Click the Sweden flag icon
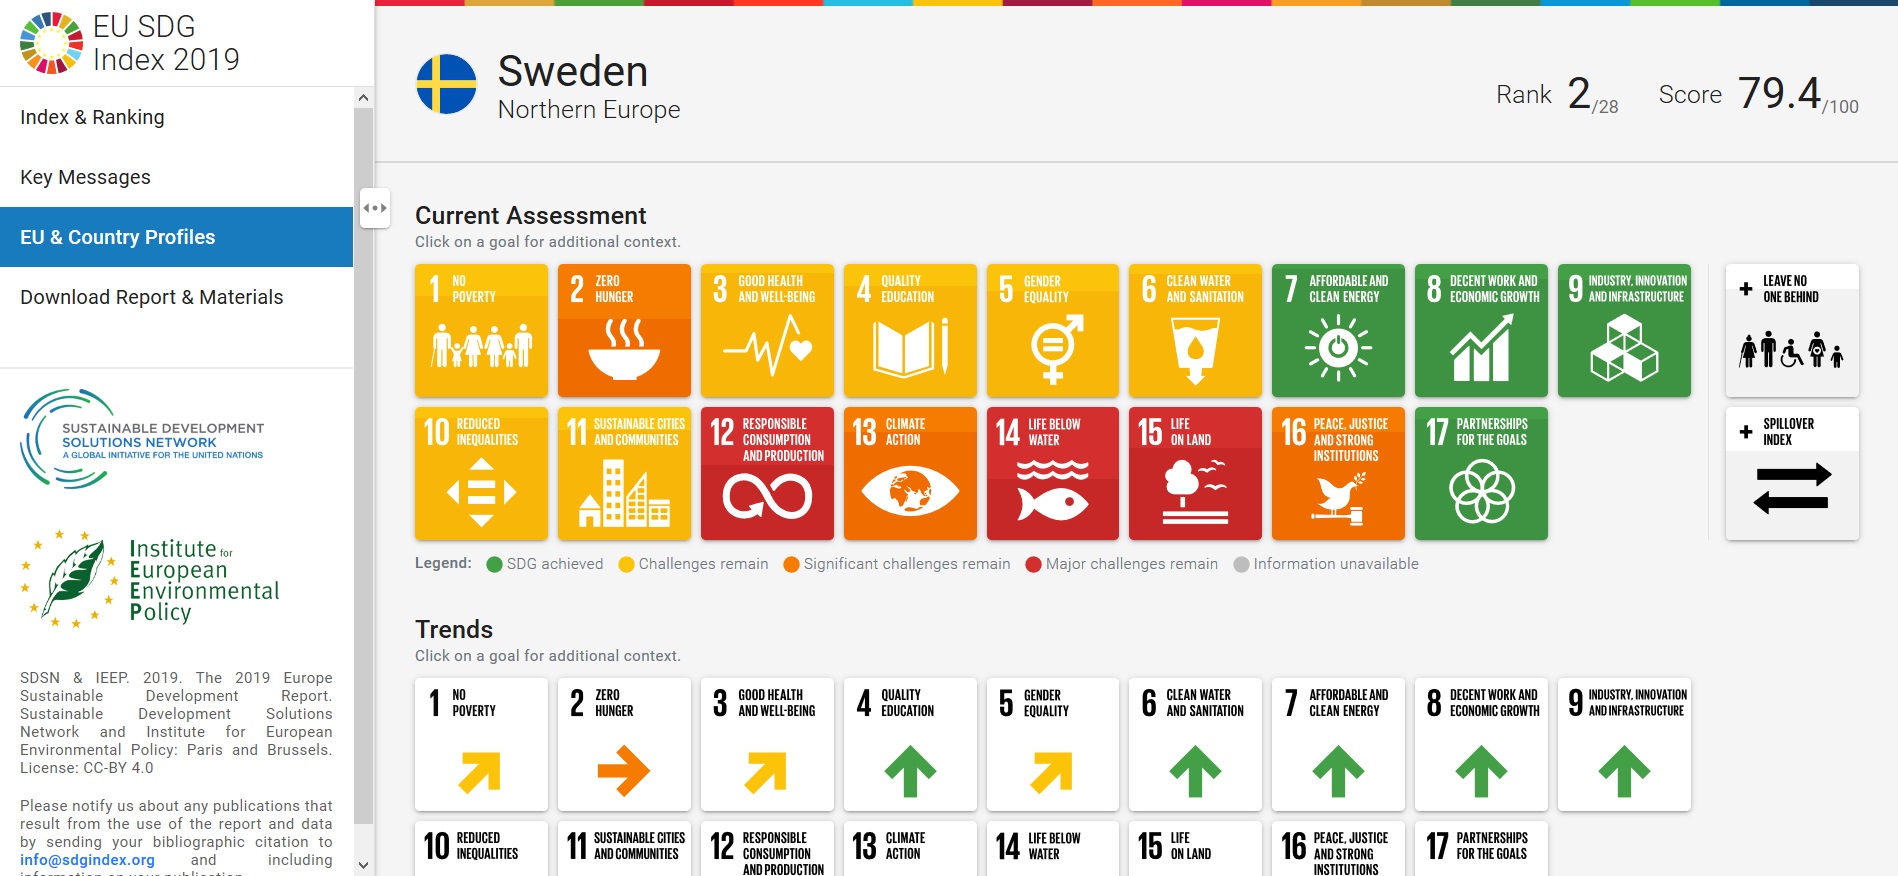Image resolution: width=1898 pixels, height=876 pixels. tap(446, 84)
